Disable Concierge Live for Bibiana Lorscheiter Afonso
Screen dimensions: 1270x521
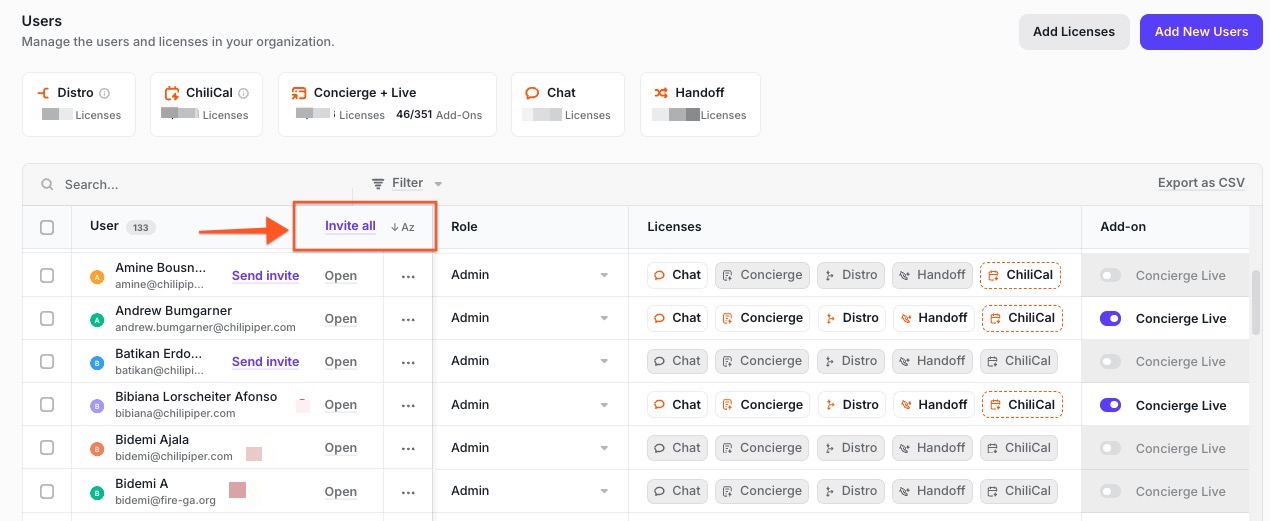tap(1110, 405)
